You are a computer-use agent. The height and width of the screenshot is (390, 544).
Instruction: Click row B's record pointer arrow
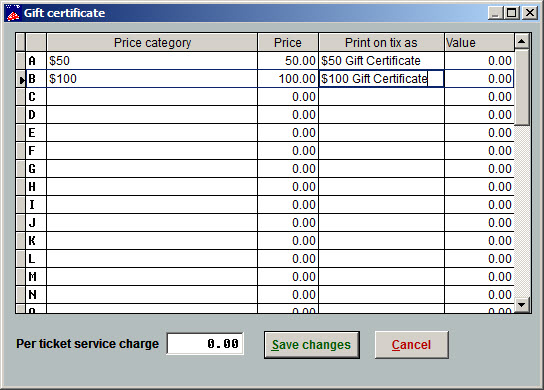22,80
